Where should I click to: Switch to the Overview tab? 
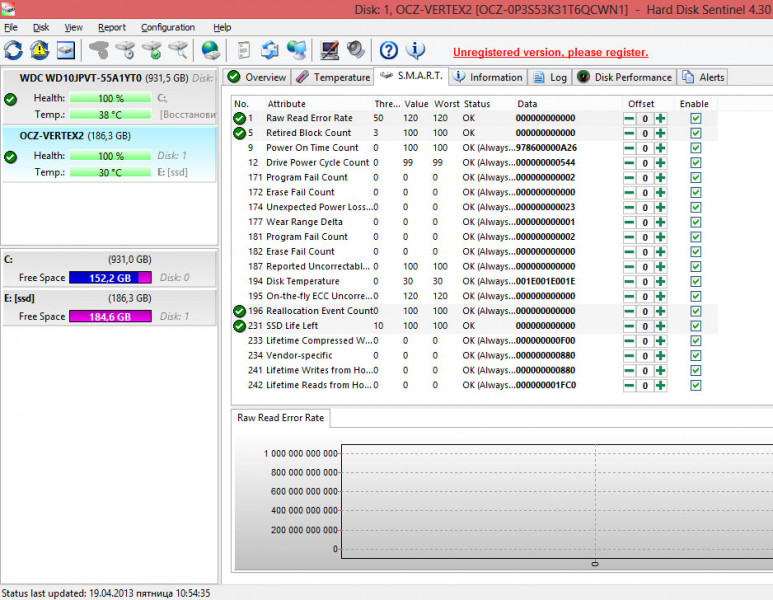click(x=257, y=77)
